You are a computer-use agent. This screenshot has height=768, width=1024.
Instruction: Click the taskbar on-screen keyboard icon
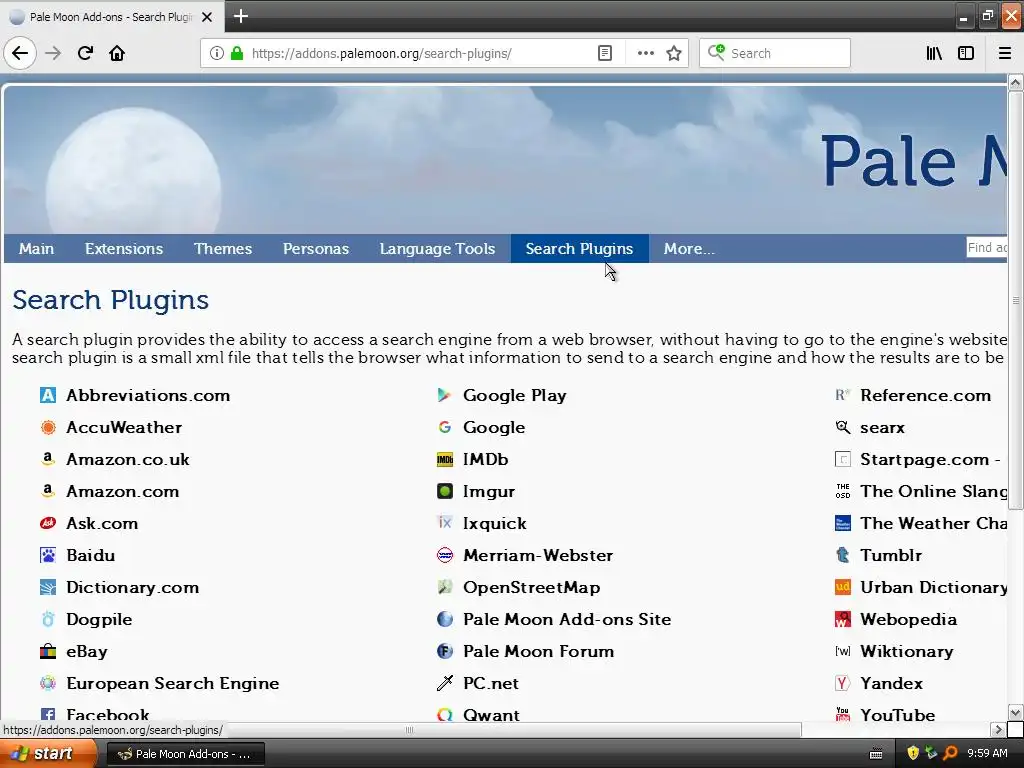pos(876,754)
